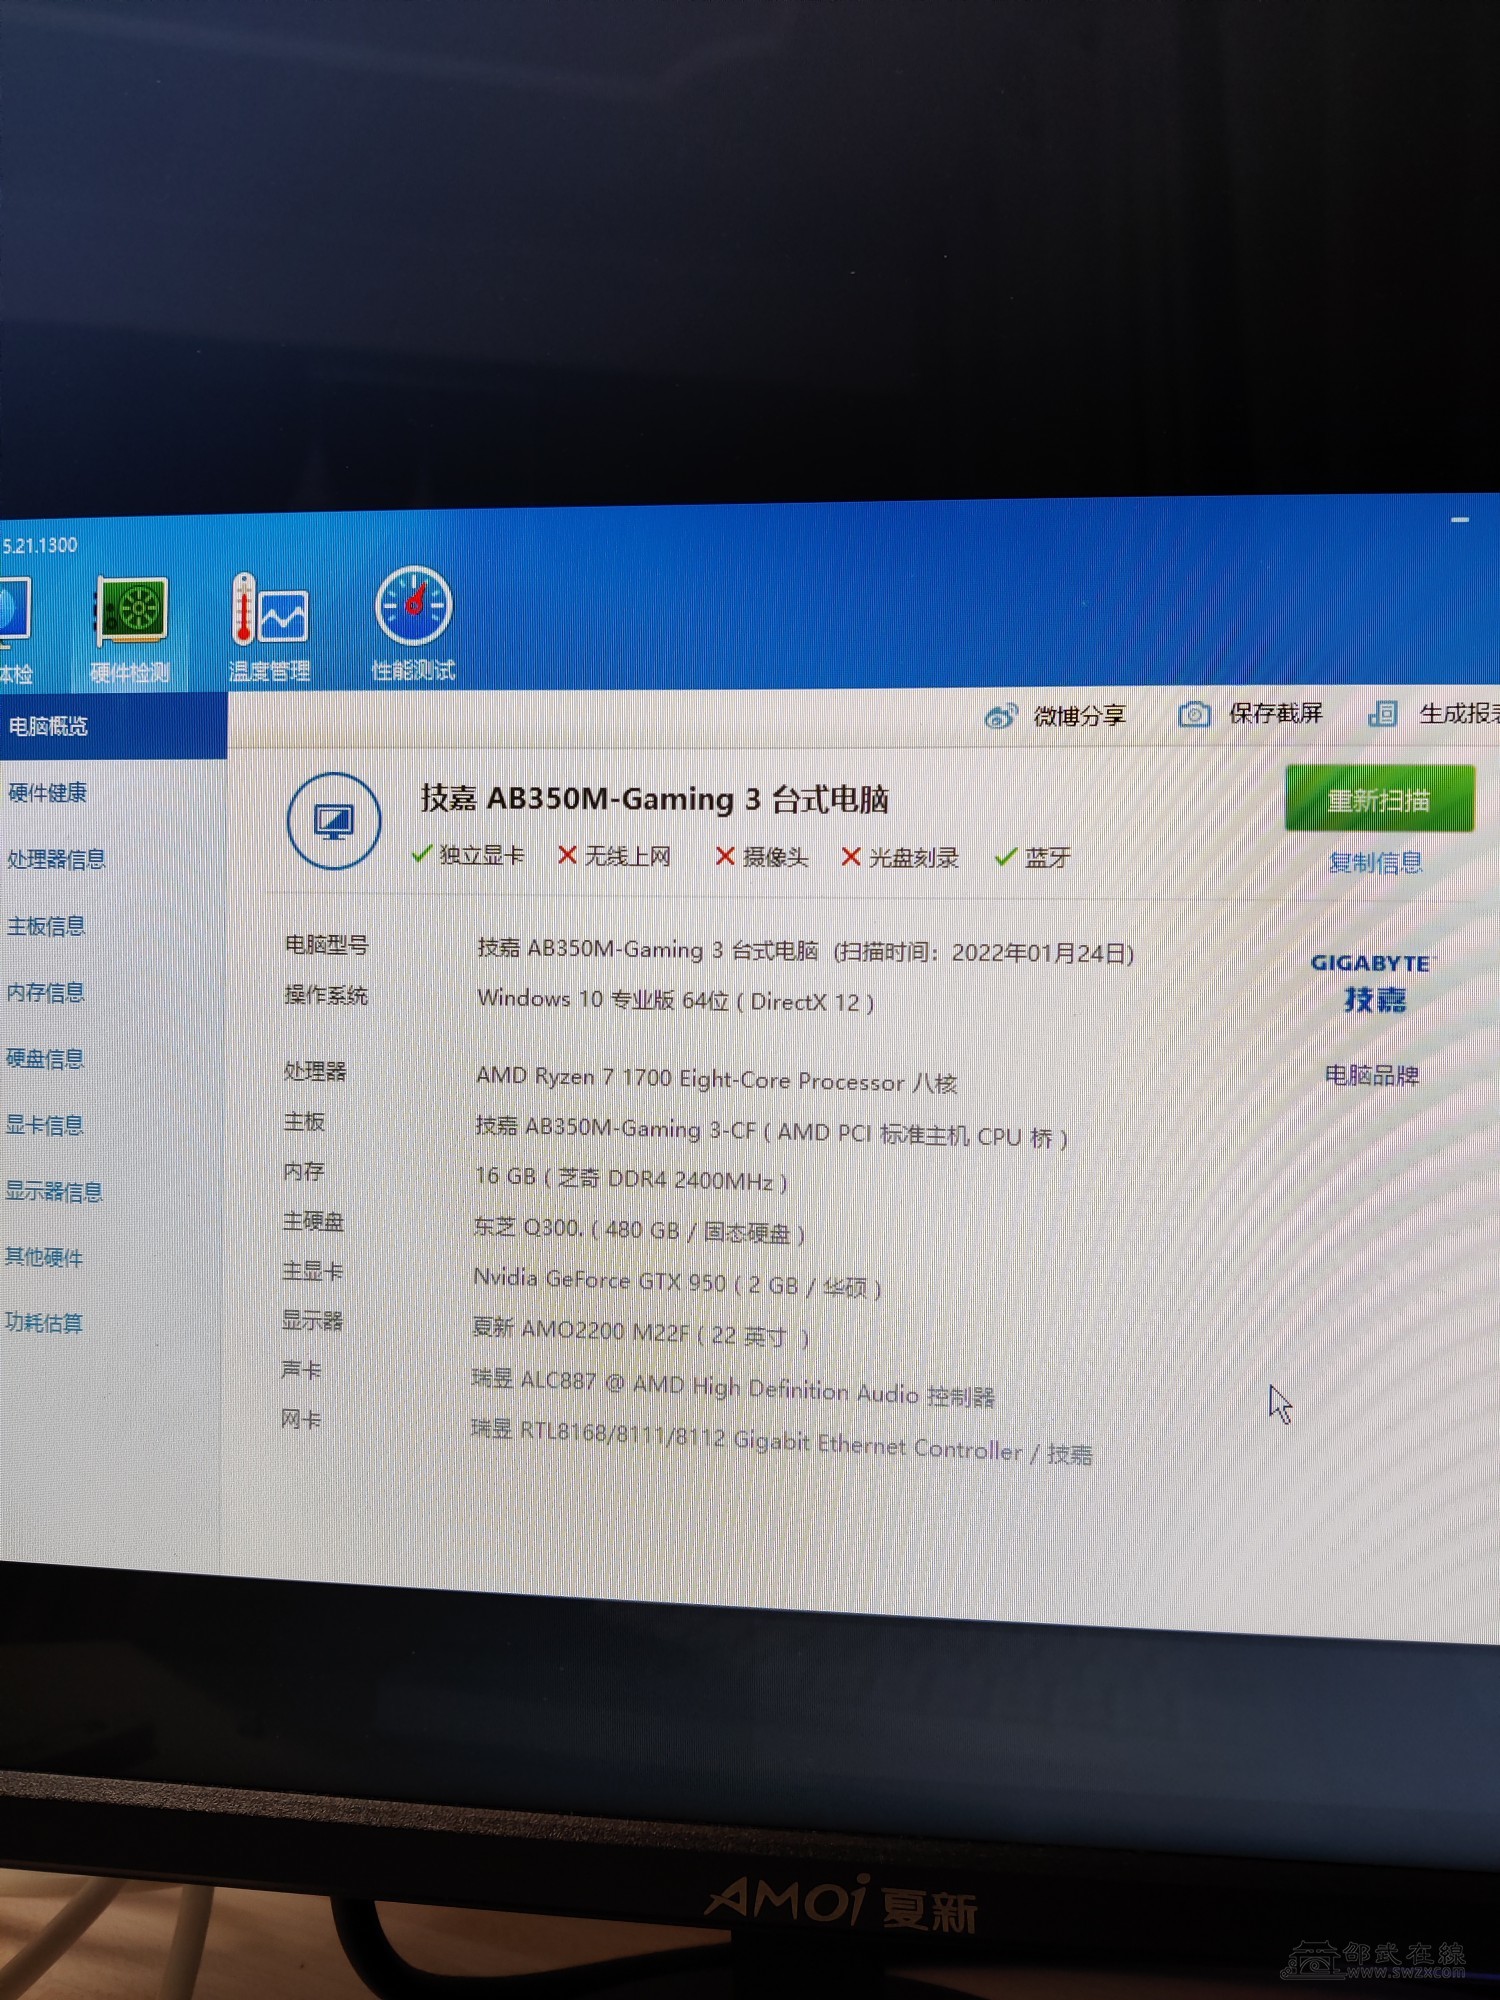Open 硬件健康 in the sidebar
Screen dimensions: 1500x2000
(x=48, y=793)
